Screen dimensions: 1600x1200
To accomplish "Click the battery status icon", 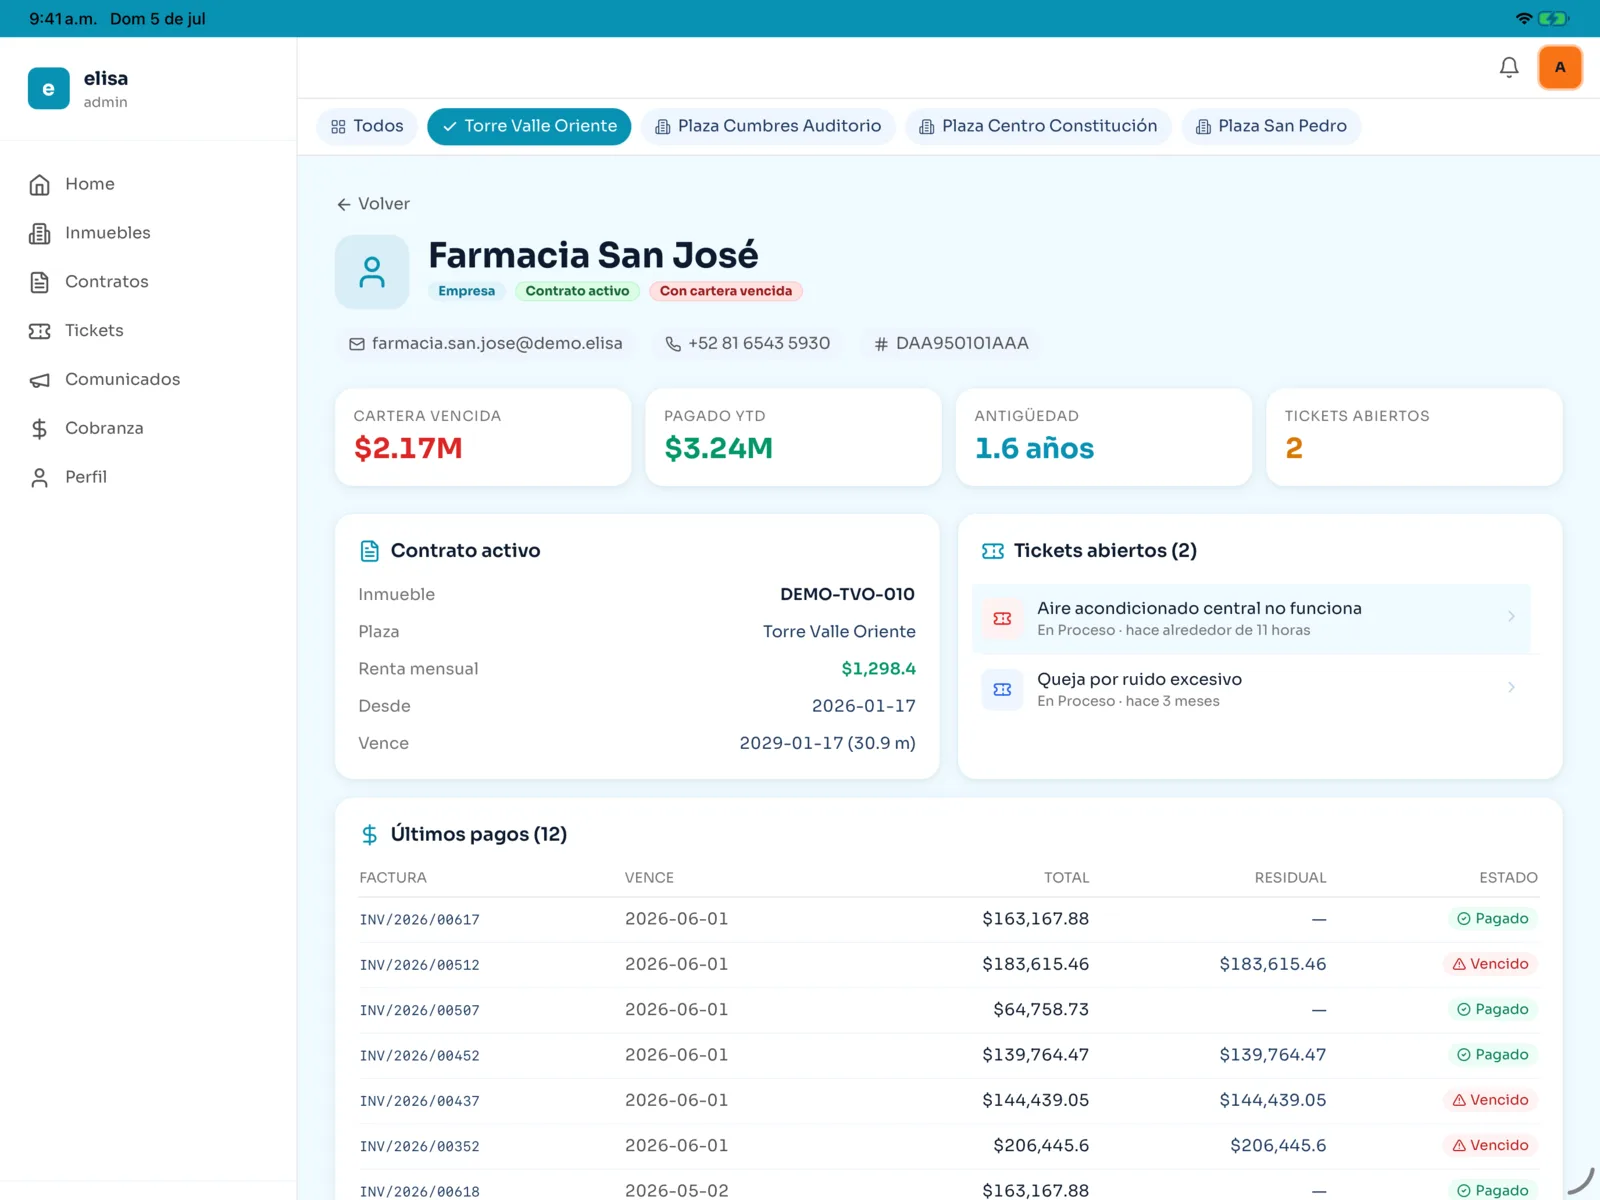I will [1554, 19].
